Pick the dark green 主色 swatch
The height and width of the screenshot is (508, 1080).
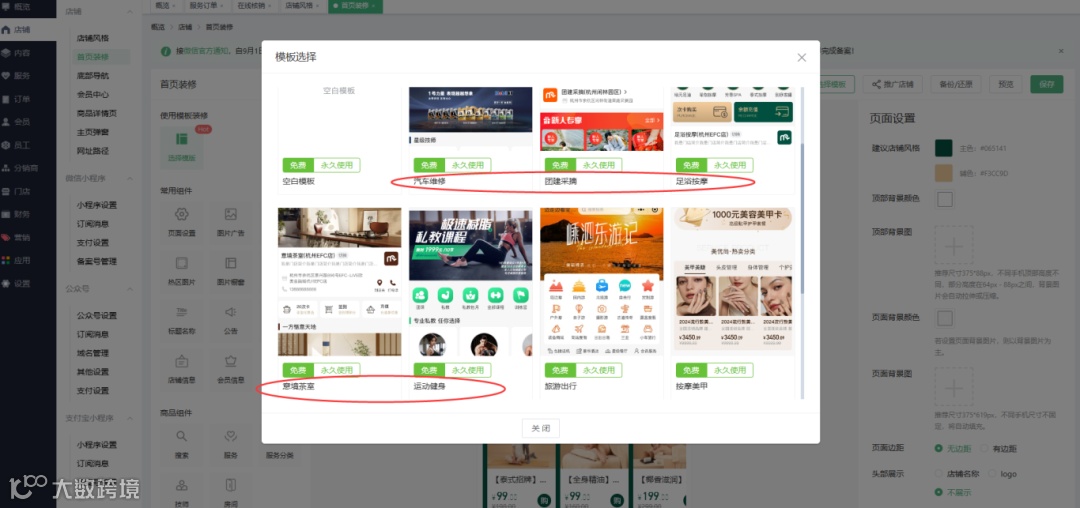click(944, 148)
